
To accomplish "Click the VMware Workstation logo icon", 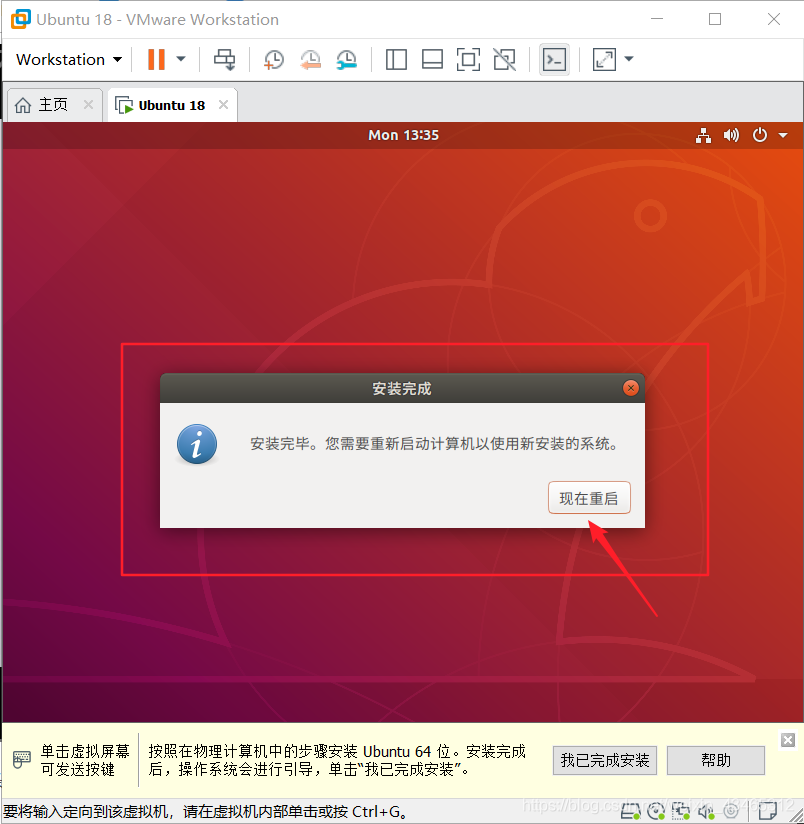I will click(x=21, y=19).
